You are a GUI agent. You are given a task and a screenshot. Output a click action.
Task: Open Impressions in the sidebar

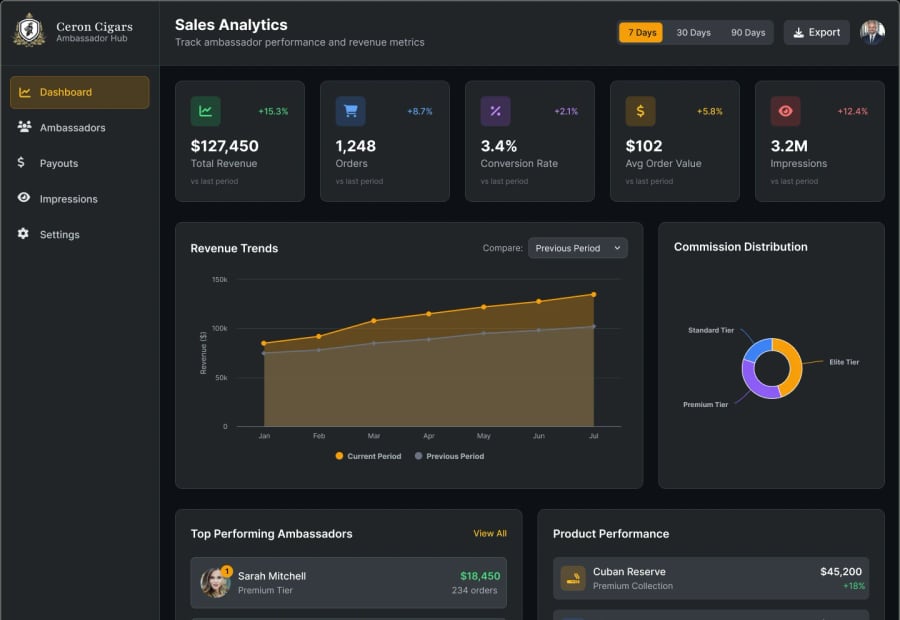click(x=80, y=199)
